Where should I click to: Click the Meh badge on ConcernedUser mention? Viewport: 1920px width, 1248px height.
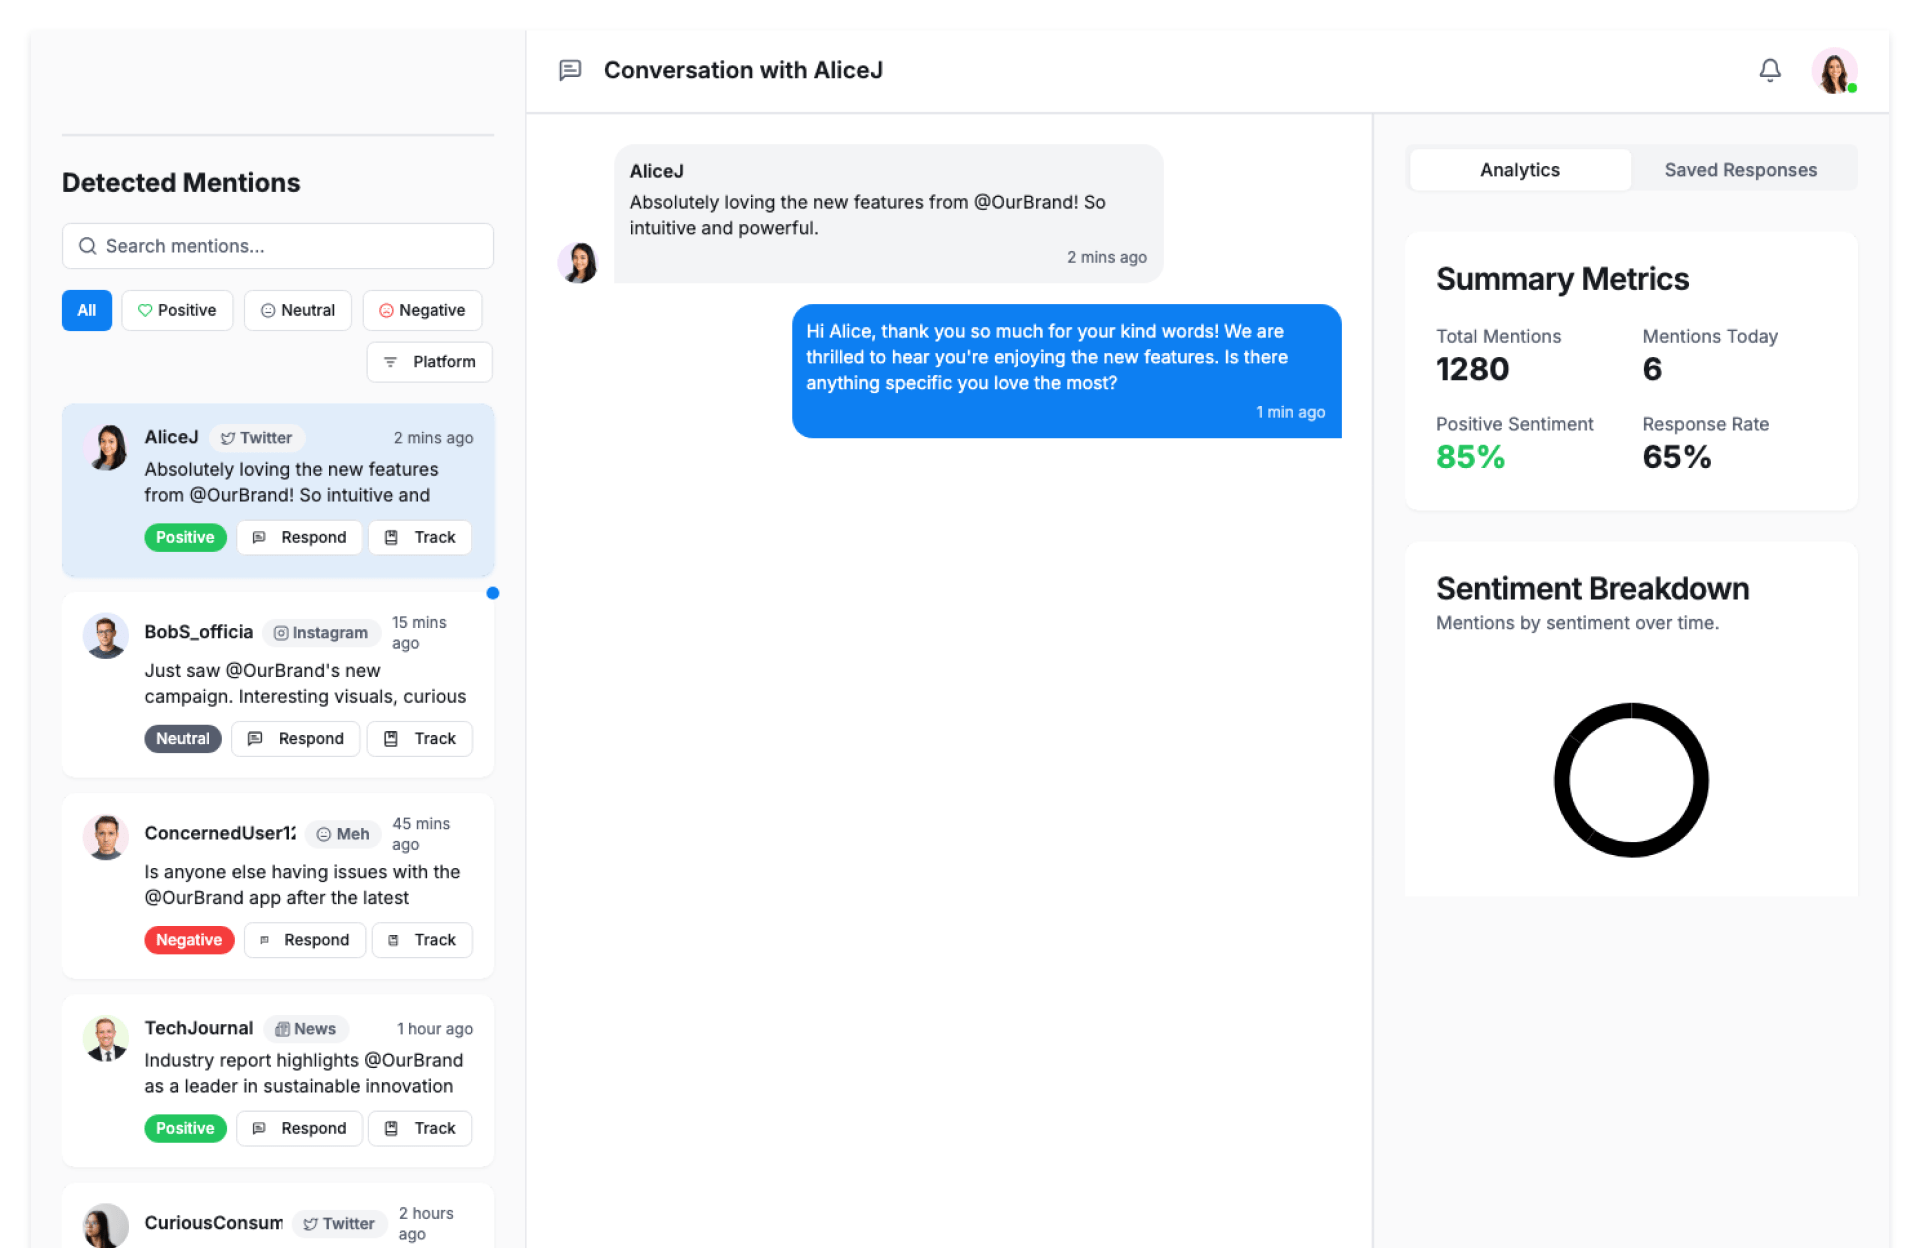tap(343, 834)
